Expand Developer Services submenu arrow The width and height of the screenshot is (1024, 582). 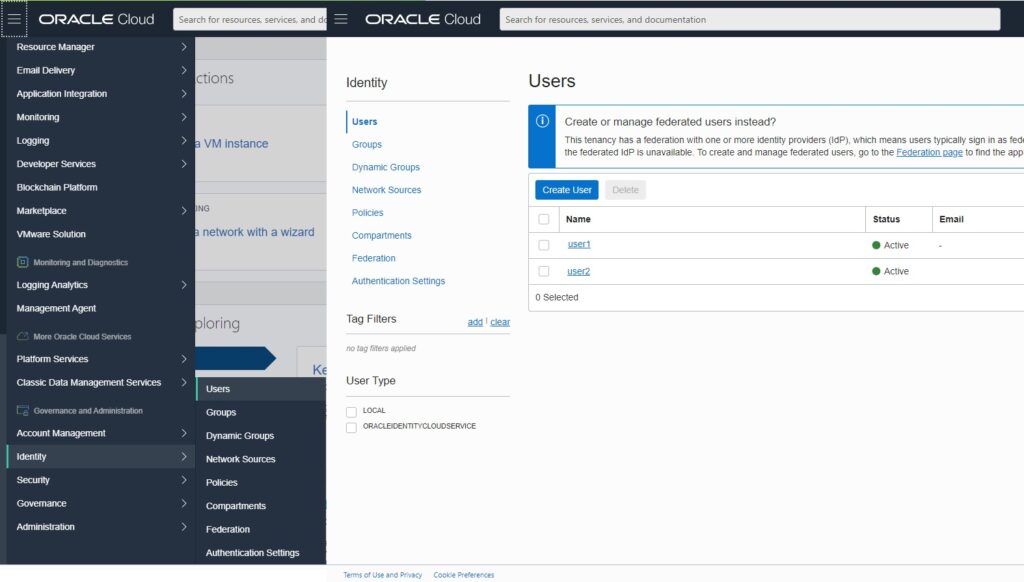[x=184, y=164]
